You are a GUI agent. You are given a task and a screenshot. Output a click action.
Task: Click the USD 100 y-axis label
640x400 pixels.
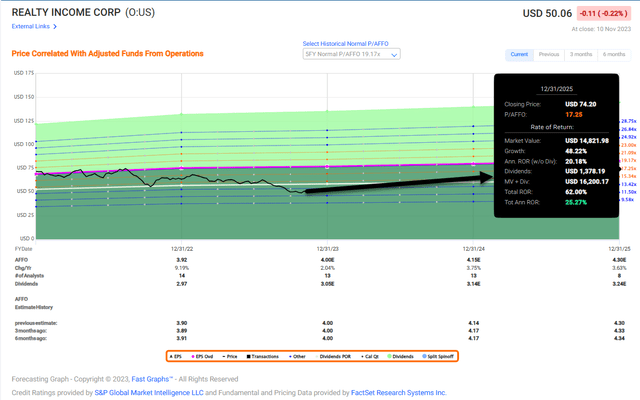point(24,144)
